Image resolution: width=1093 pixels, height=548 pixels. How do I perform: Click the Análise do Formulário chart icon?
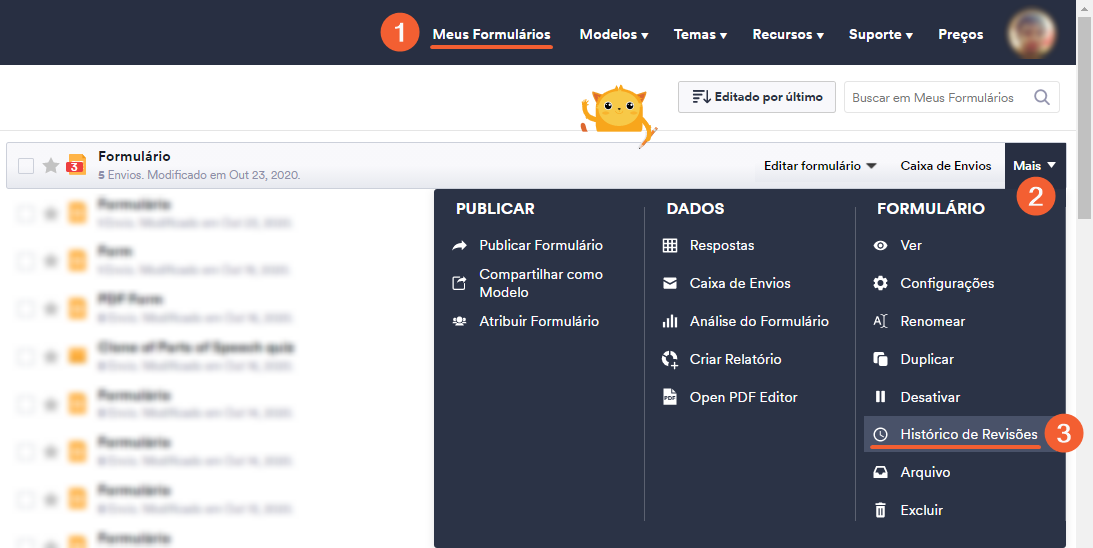point(670,321)
